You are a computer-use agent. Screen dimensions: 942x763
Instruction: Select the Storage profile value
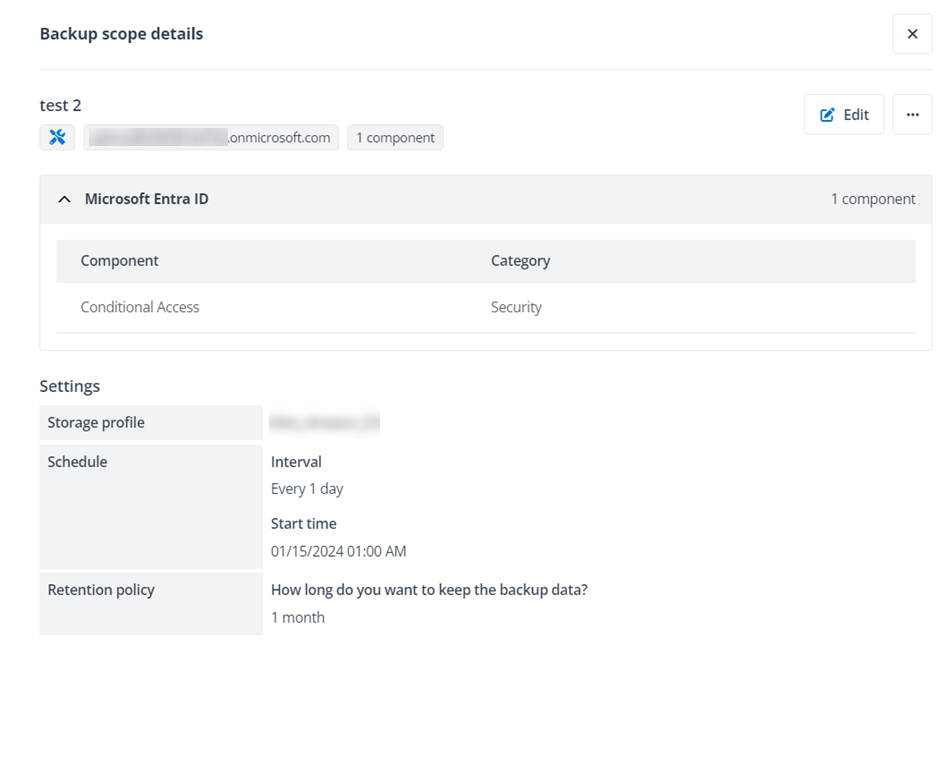pyautogui.click(x=323, y=422)
